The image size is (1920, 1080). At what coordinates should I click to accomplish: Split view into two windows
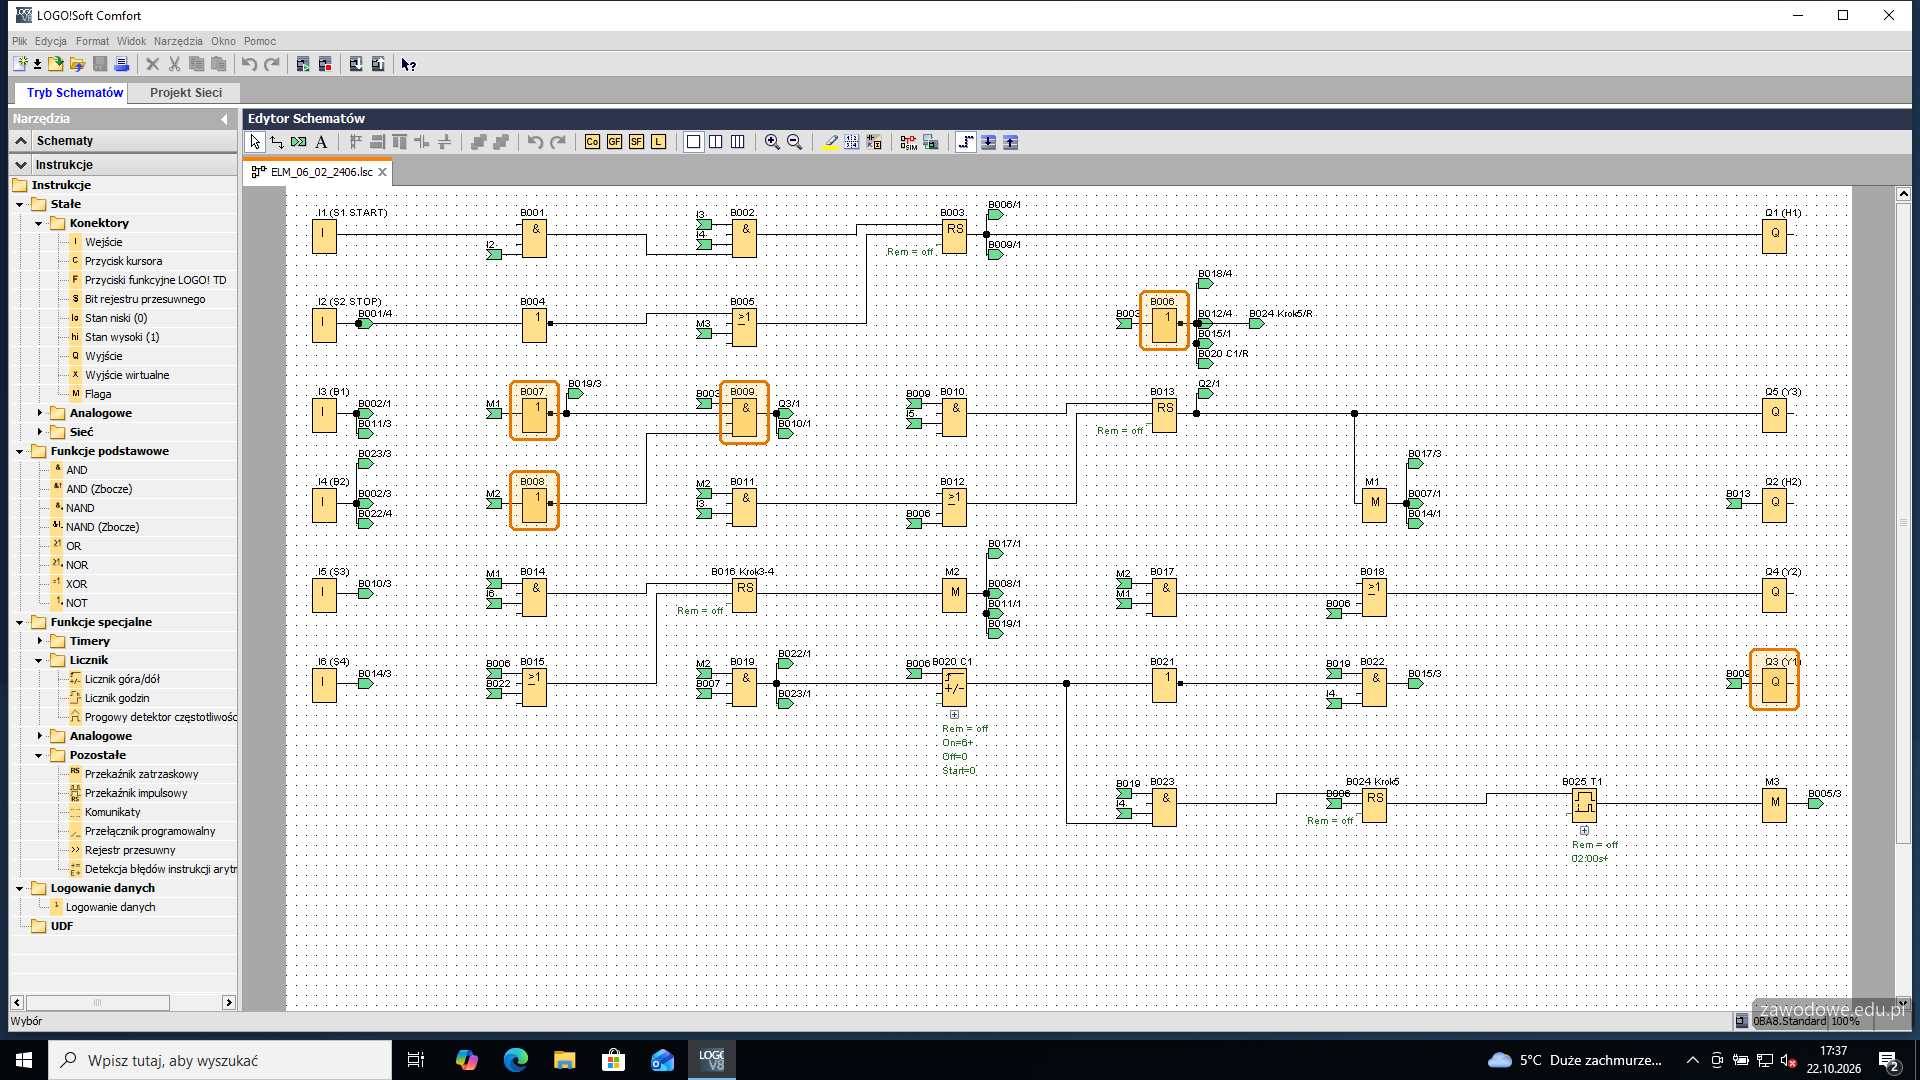716,142
